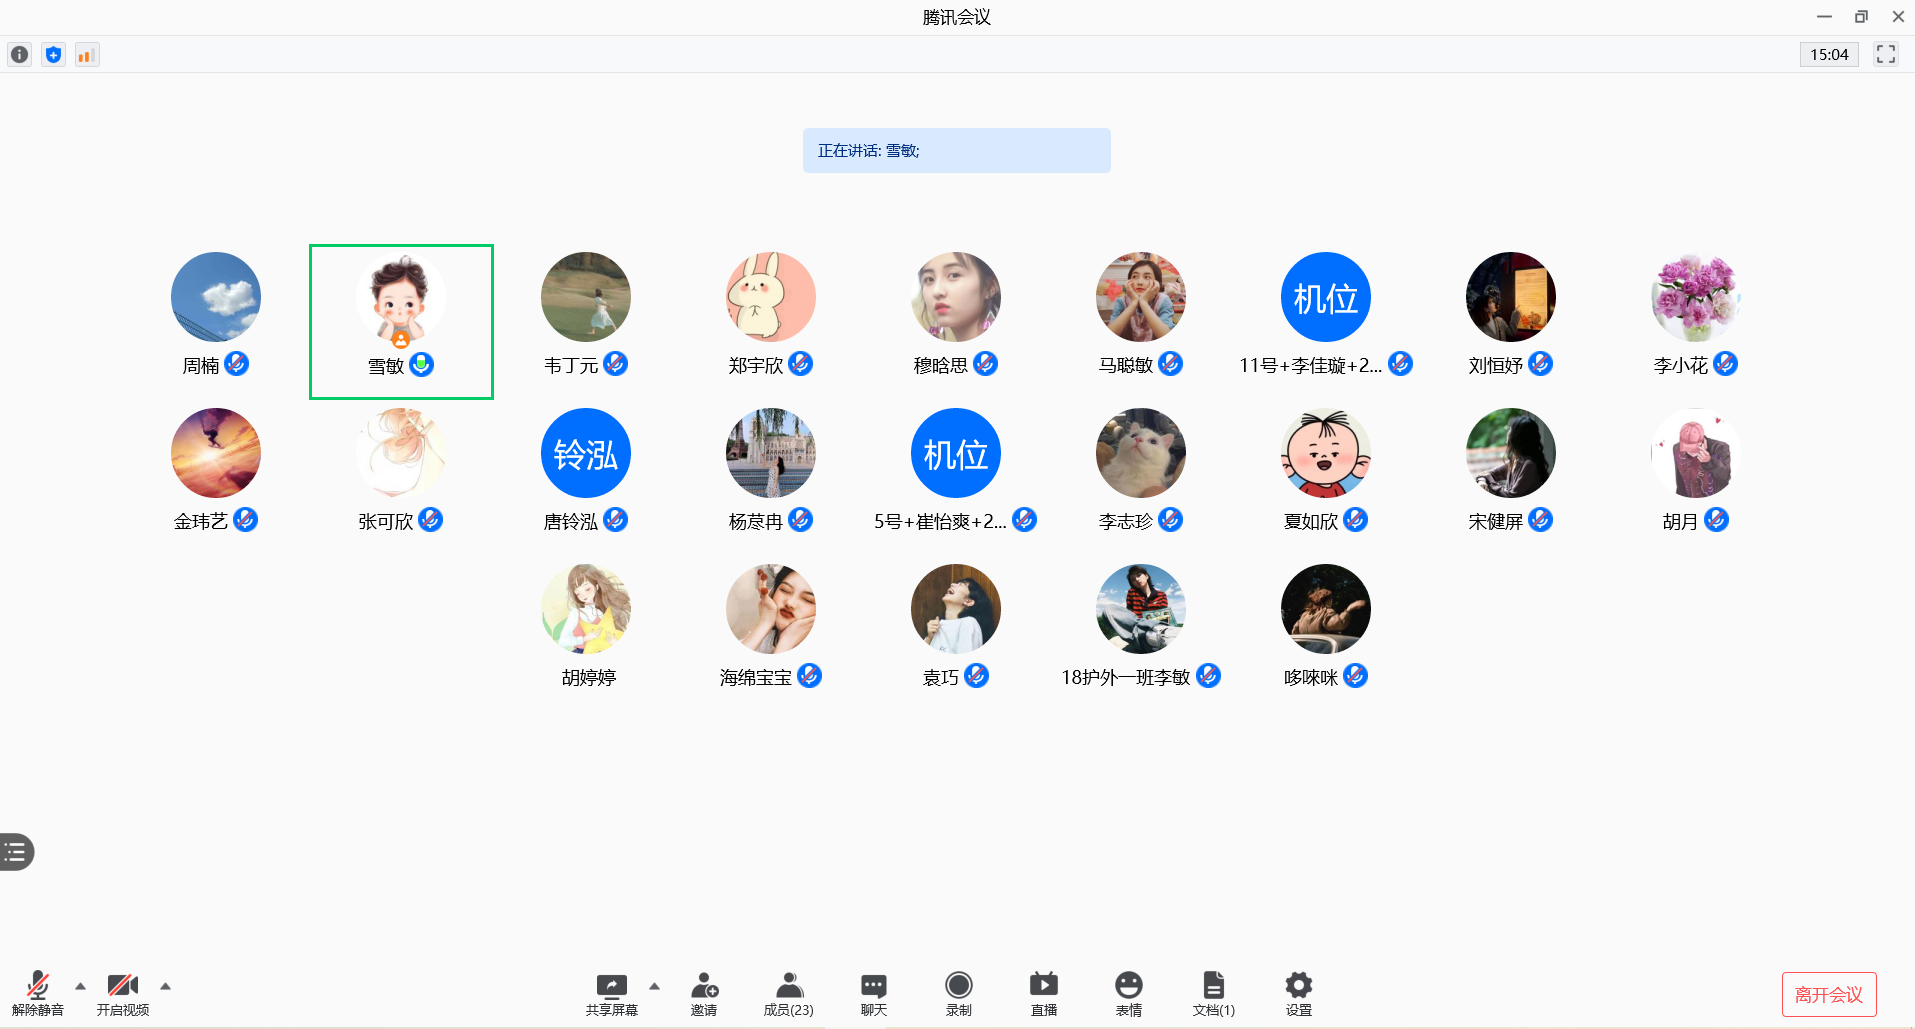Open the invite participants icon

704,993
